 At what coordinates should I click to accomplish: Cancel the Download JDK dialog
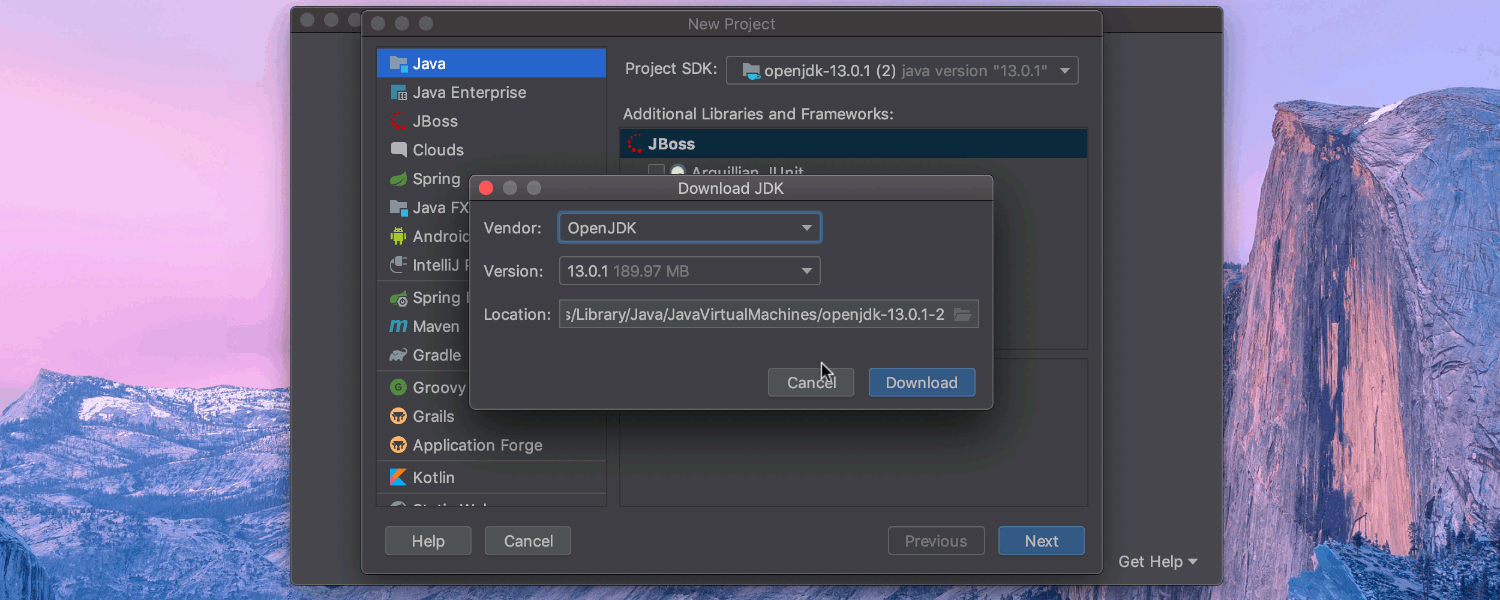tap(811, 383)
